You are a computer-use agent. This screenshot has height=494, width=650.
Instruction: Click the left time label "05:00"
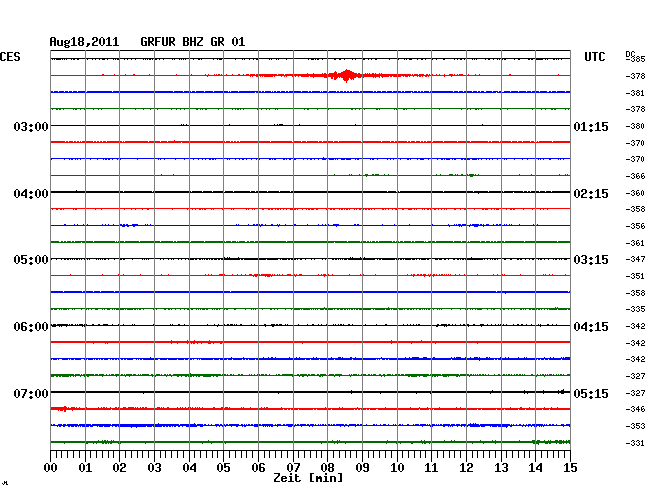point(31,259)
